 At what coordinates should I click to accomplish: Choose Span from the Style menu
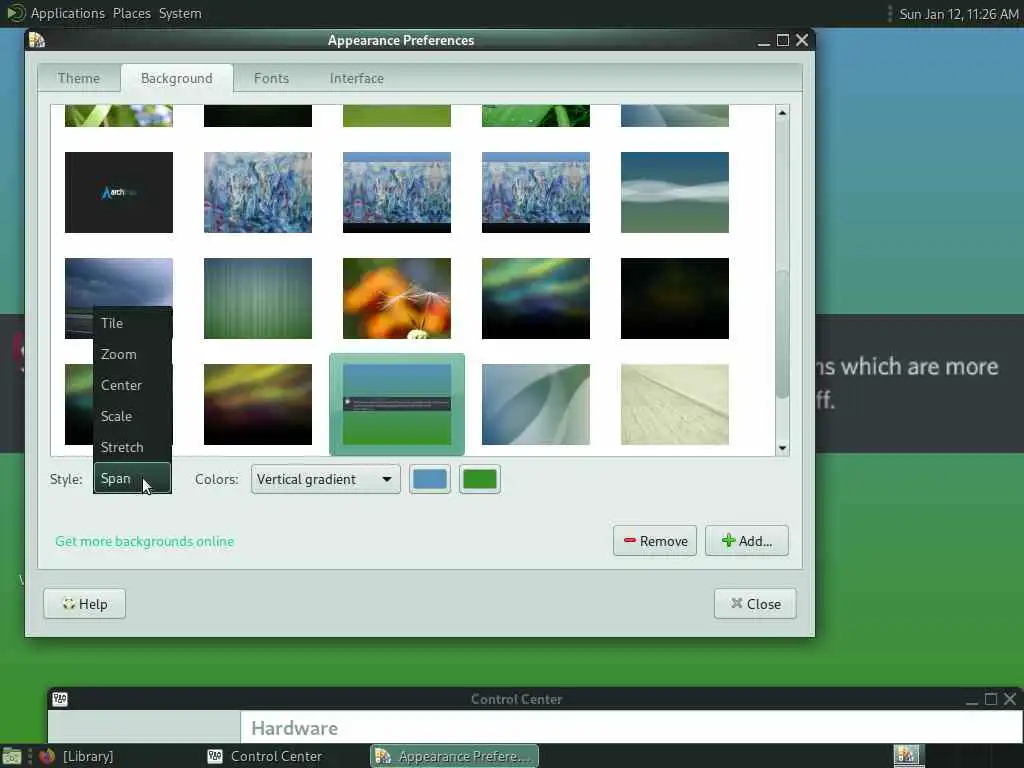pos(133,479)
